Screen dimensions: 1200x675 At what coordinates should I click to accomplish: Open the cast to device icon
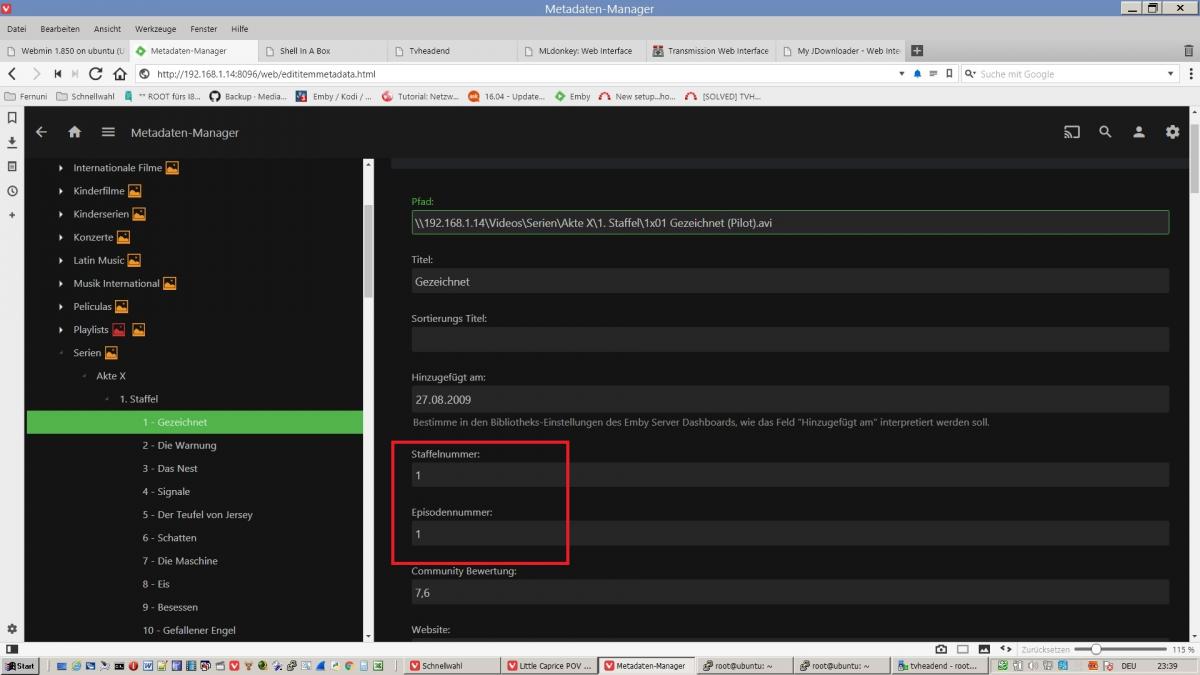[1072, 132]
